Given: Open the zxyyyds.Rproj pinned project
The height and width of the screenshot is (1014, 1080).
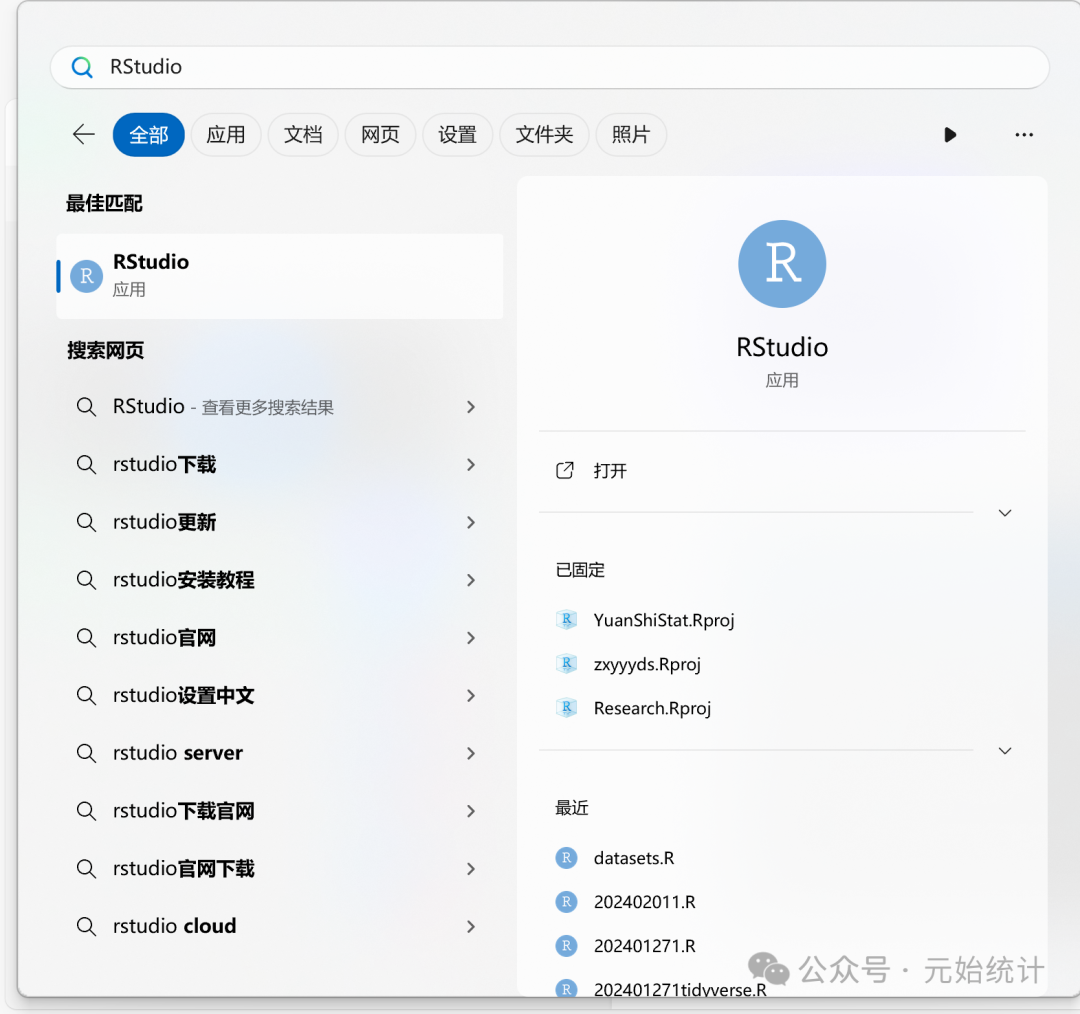Looking at the screenshot, I should click(x=646, y=664).
